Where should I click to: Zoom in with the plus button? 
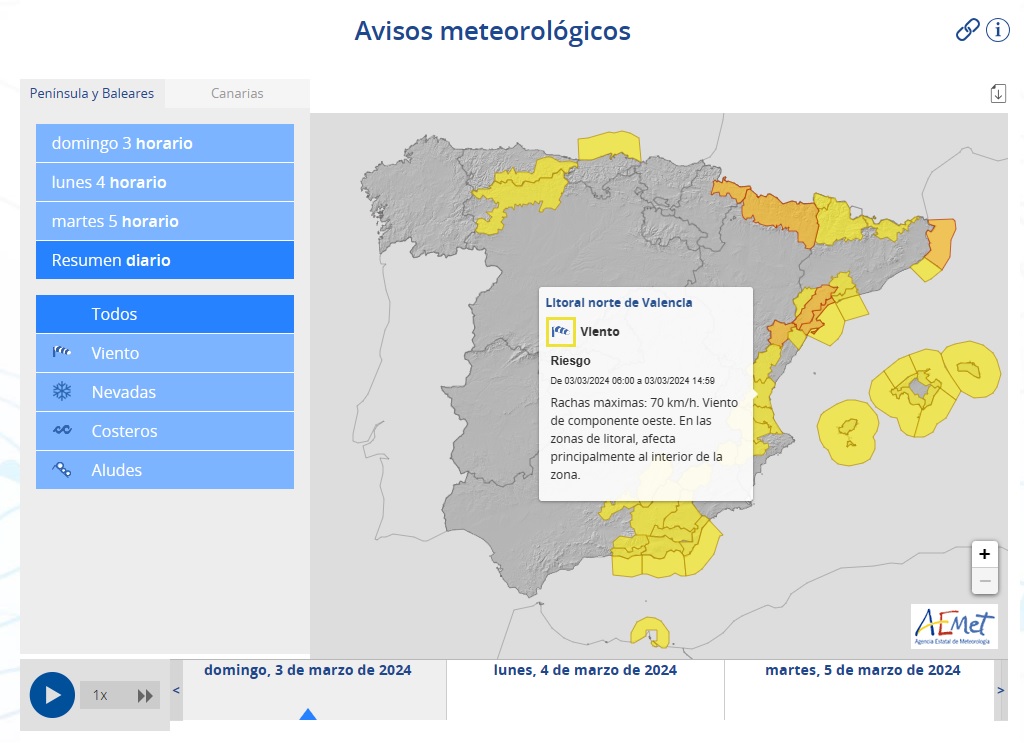pos(984,554)
